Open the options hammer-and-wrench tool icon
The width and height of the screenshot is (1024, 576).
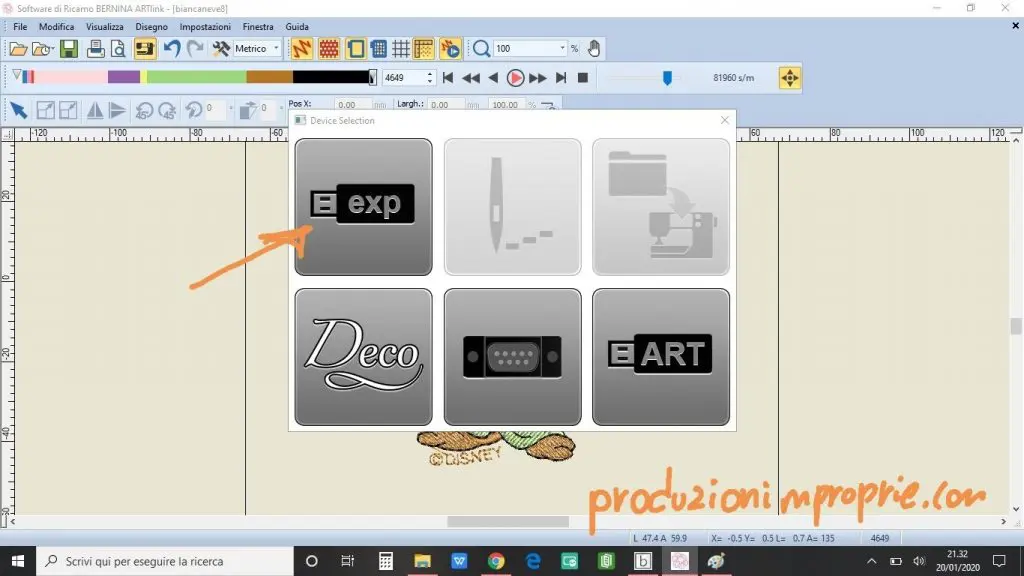click(x=221, y=49)
